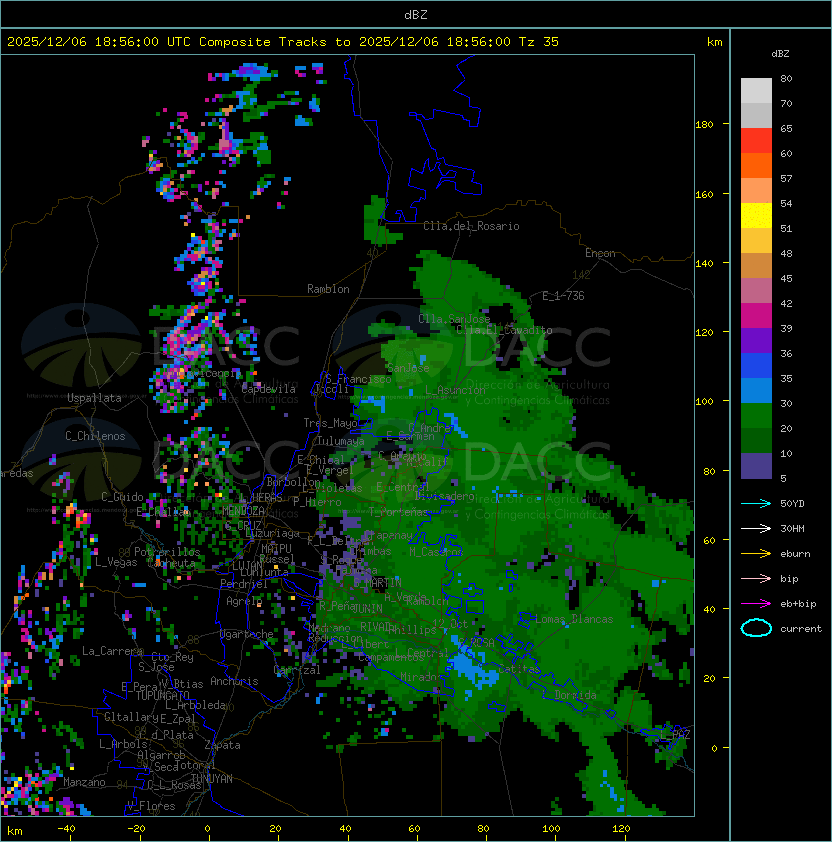Click the 'L_Vegas' map label
The width and height of the screenshot is (832, 842).
[x=116, y=562]
